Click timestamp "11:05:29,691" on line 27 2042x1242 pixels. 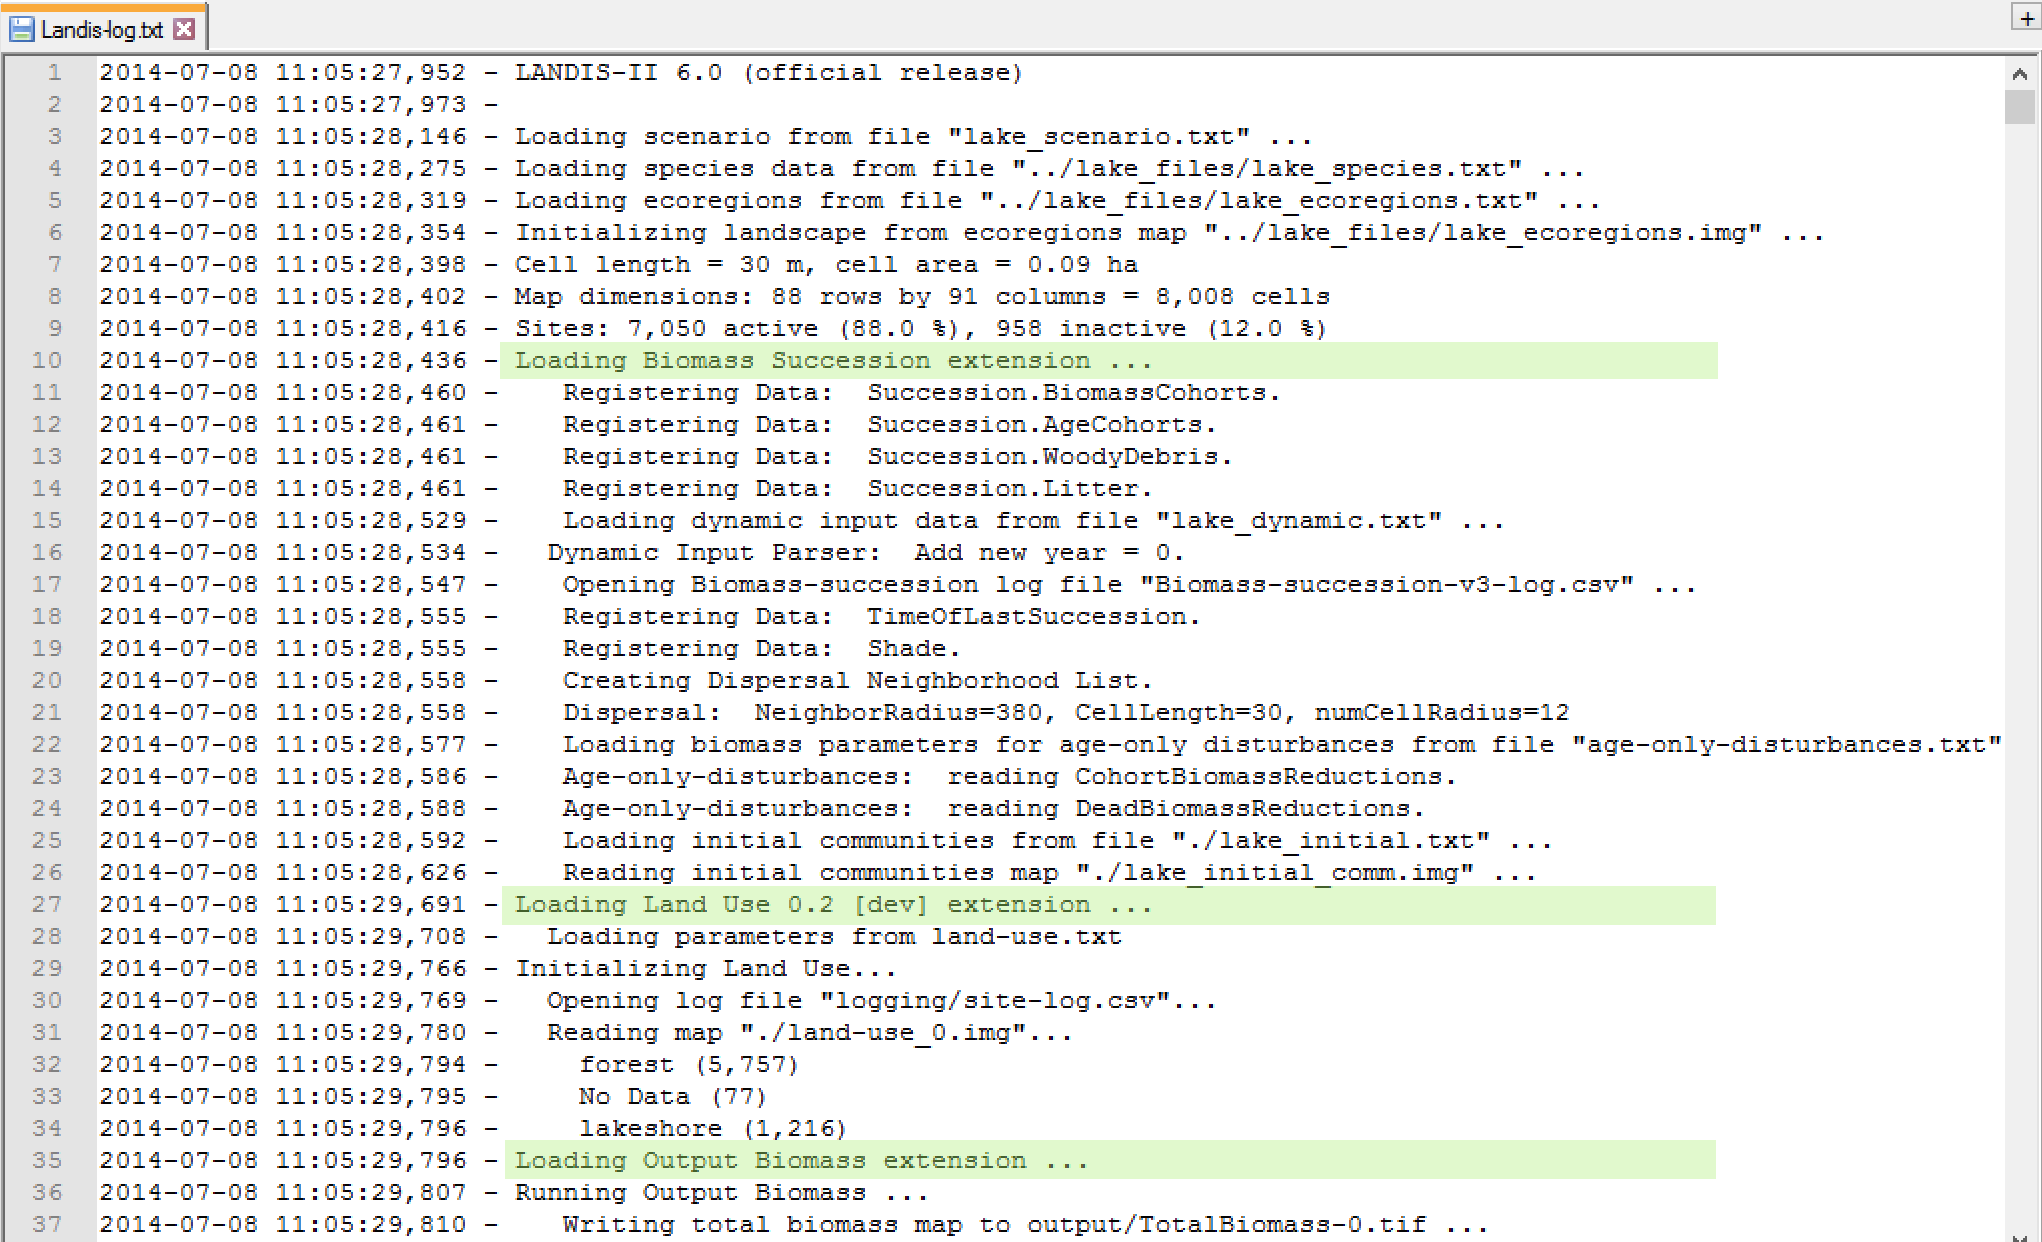click(x=371, y=904)
